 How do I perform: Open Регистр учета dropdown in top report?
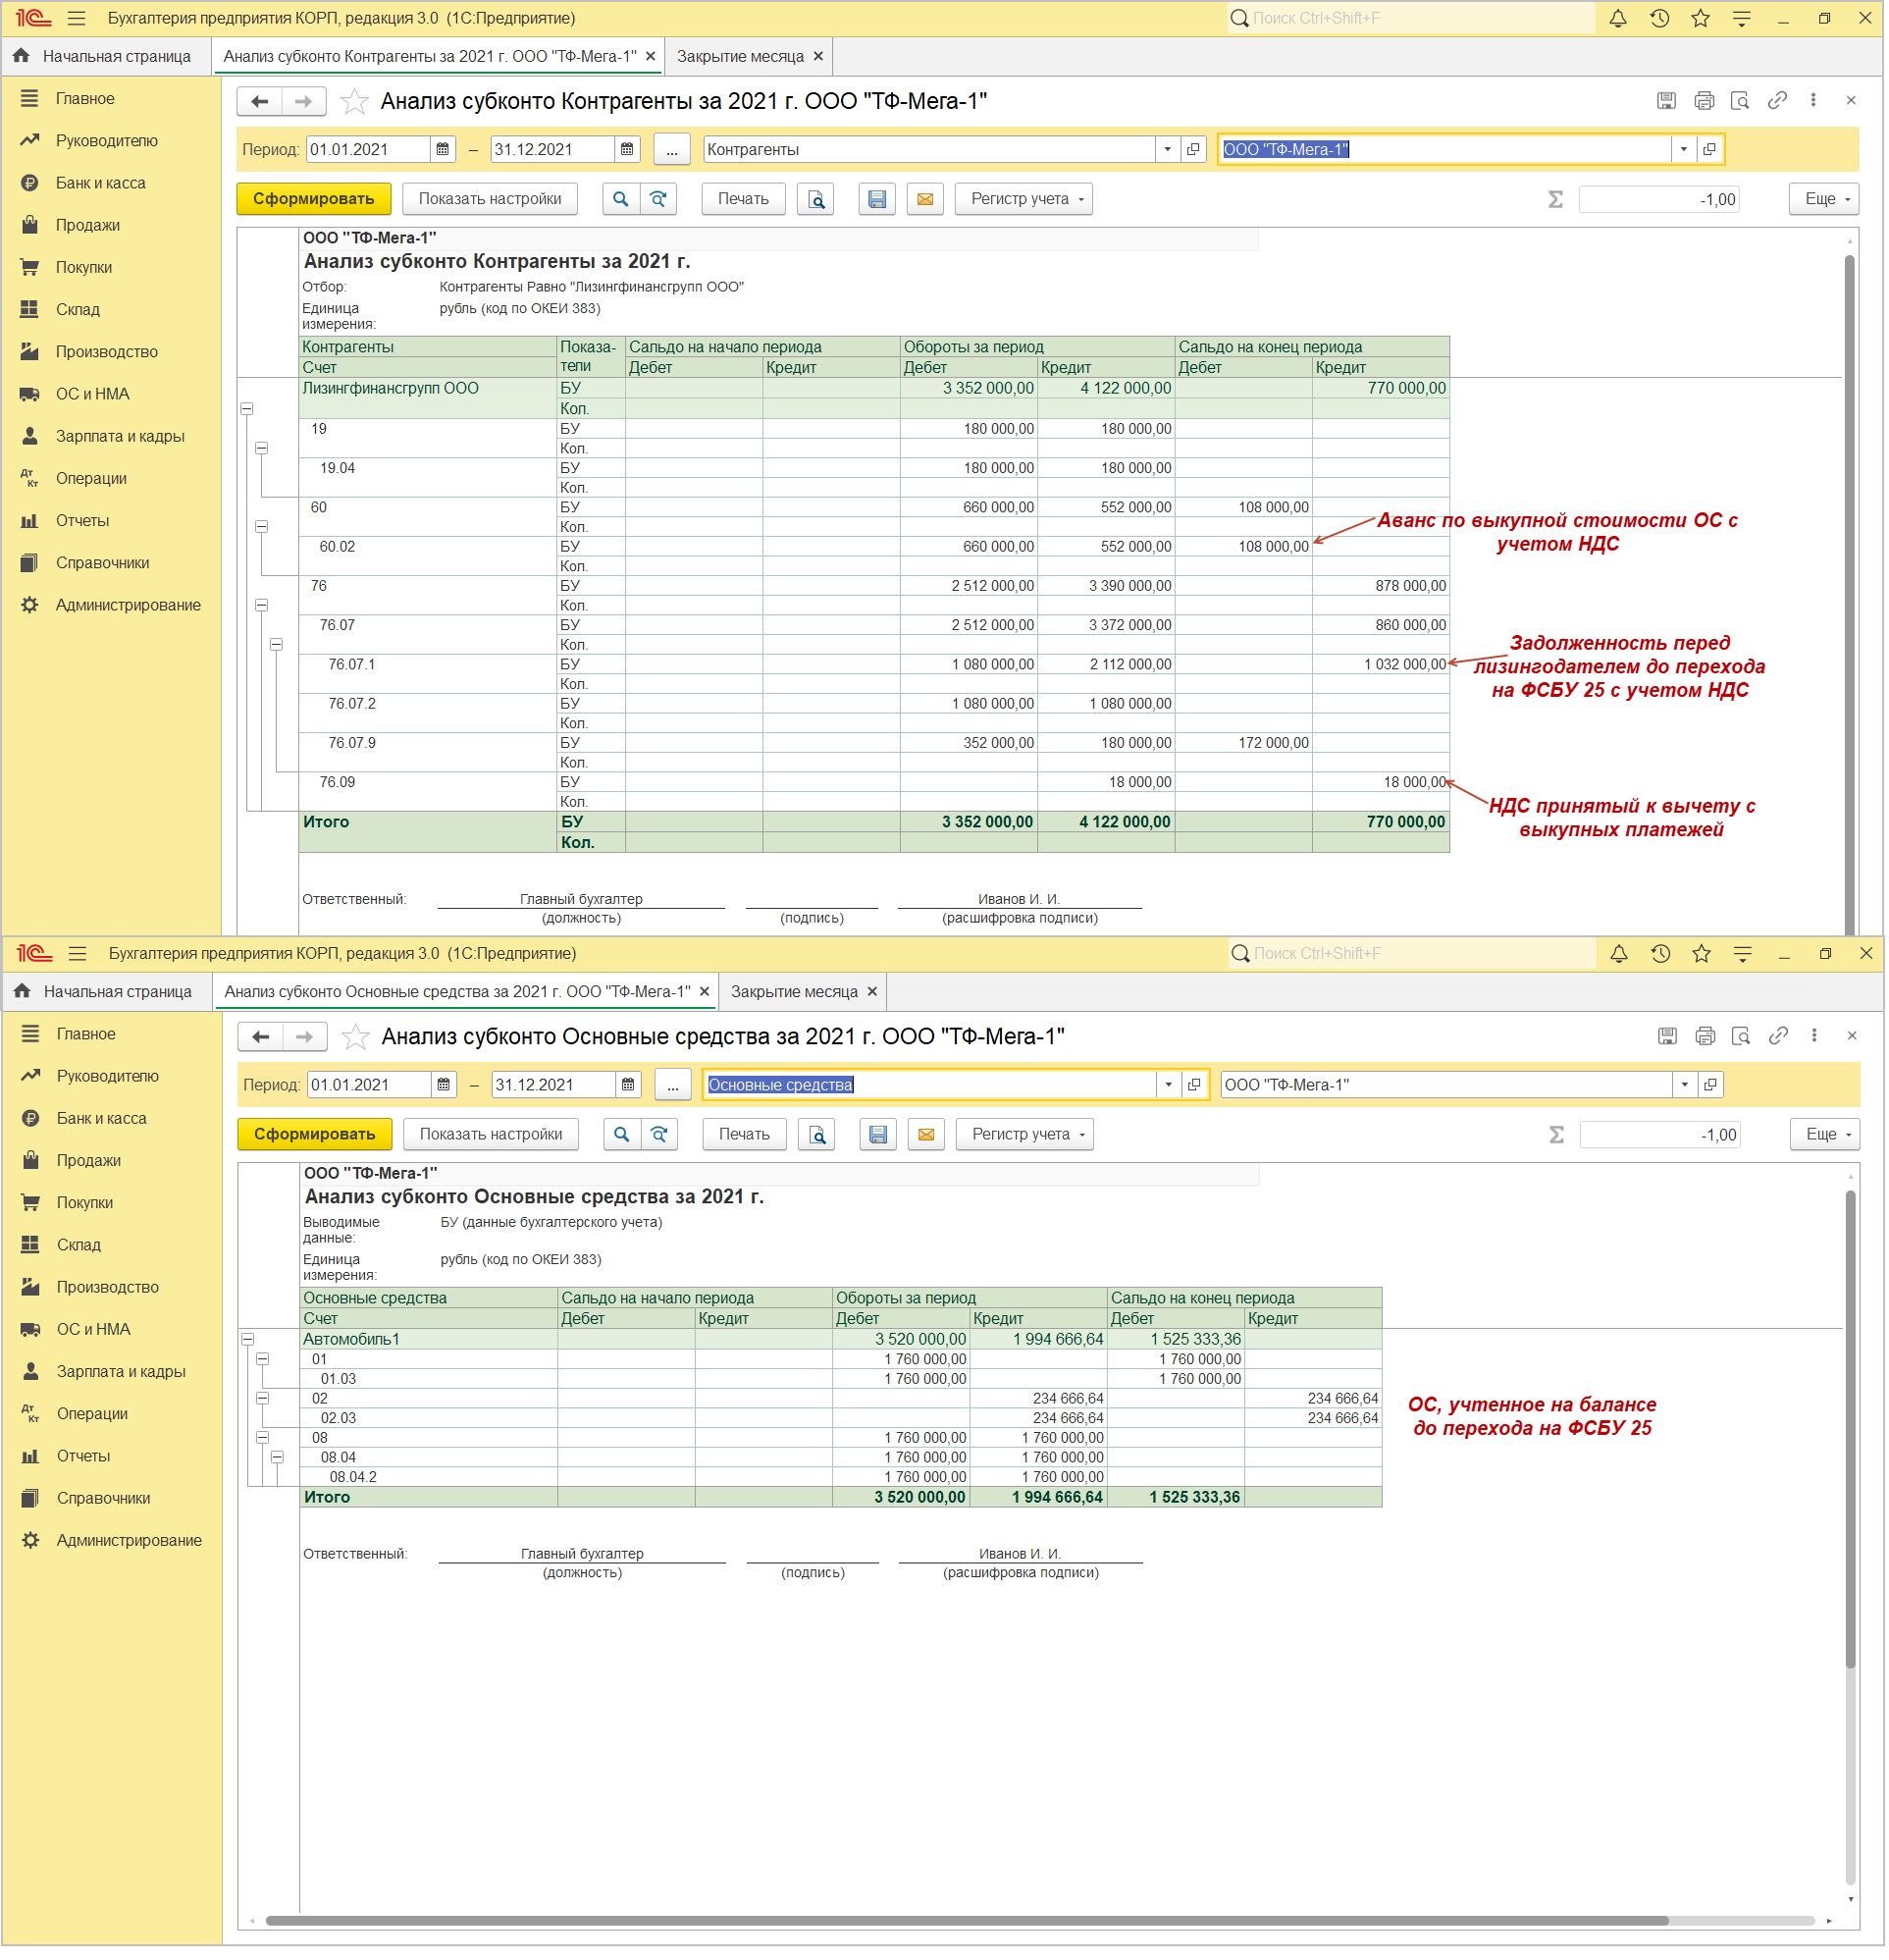point(1025,199)
